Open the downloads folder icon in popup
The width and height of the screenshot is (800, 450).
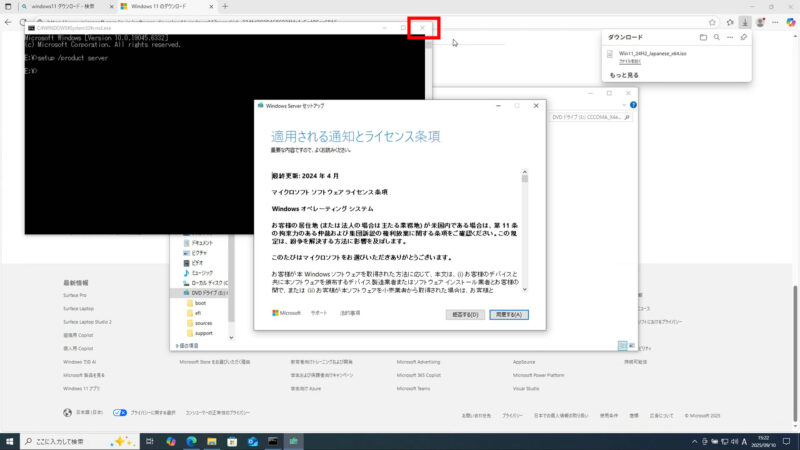point(703,37)
